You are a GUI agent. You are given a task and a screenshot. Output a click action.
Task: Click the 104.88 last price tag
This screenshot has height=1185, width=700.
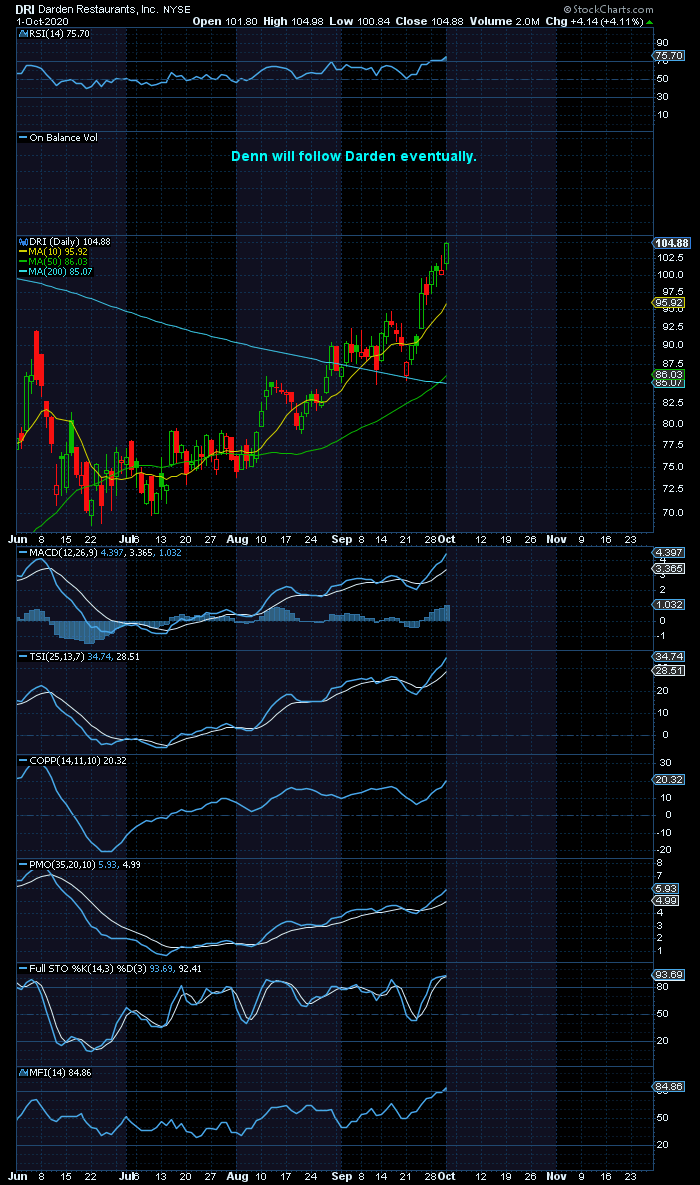pyautogui.click(x=671, y=243)
